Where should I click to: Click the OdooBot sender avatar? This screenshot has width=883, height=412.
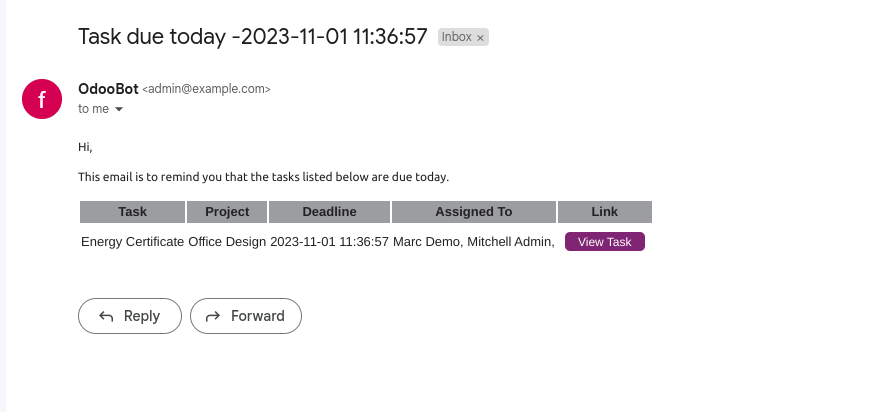42,98
